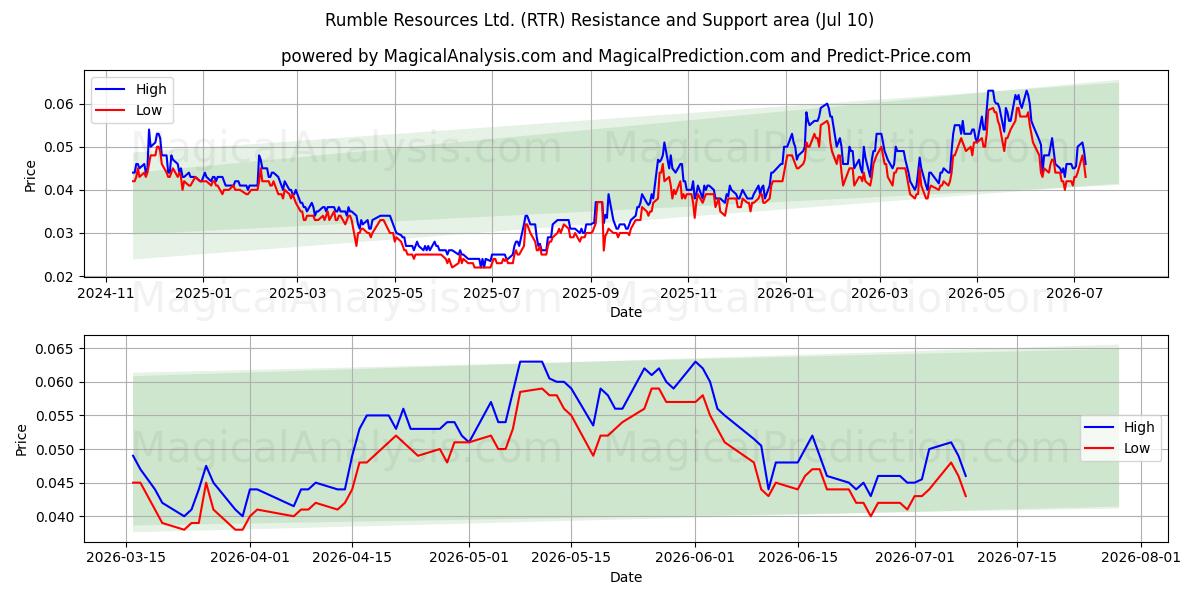
Task: Click 'Low' in the bottom chart legend
Action: tap(1137, 449)
